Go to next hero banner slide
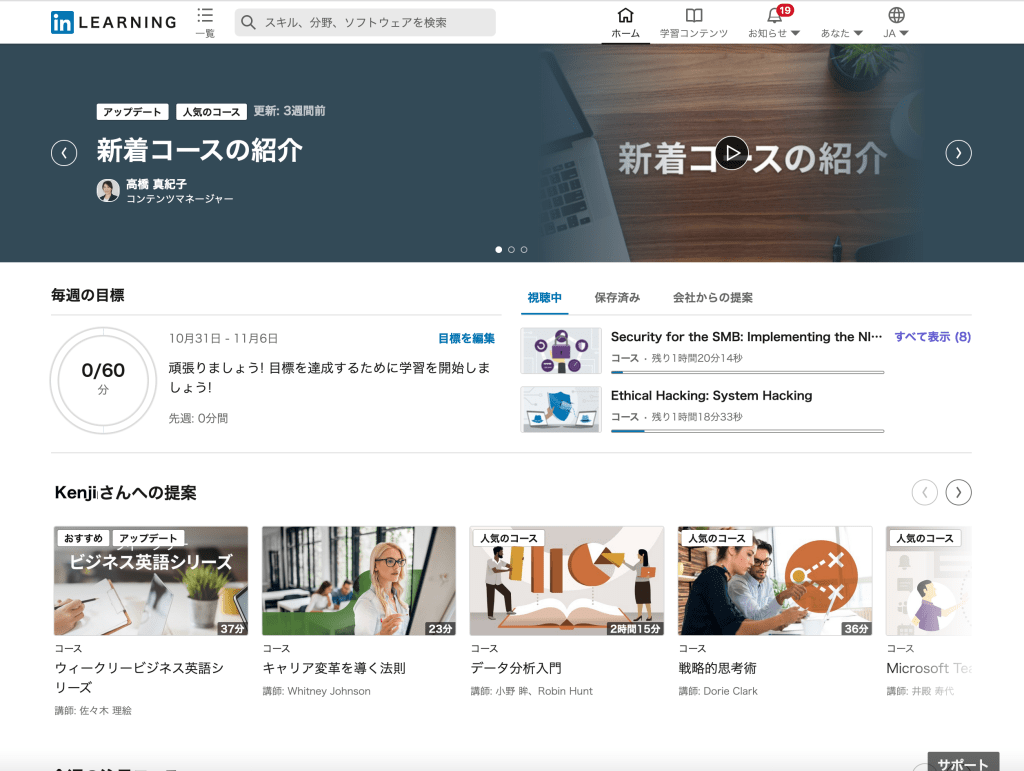This screenshot has height=771, width=1024. (x=958, y=153)
